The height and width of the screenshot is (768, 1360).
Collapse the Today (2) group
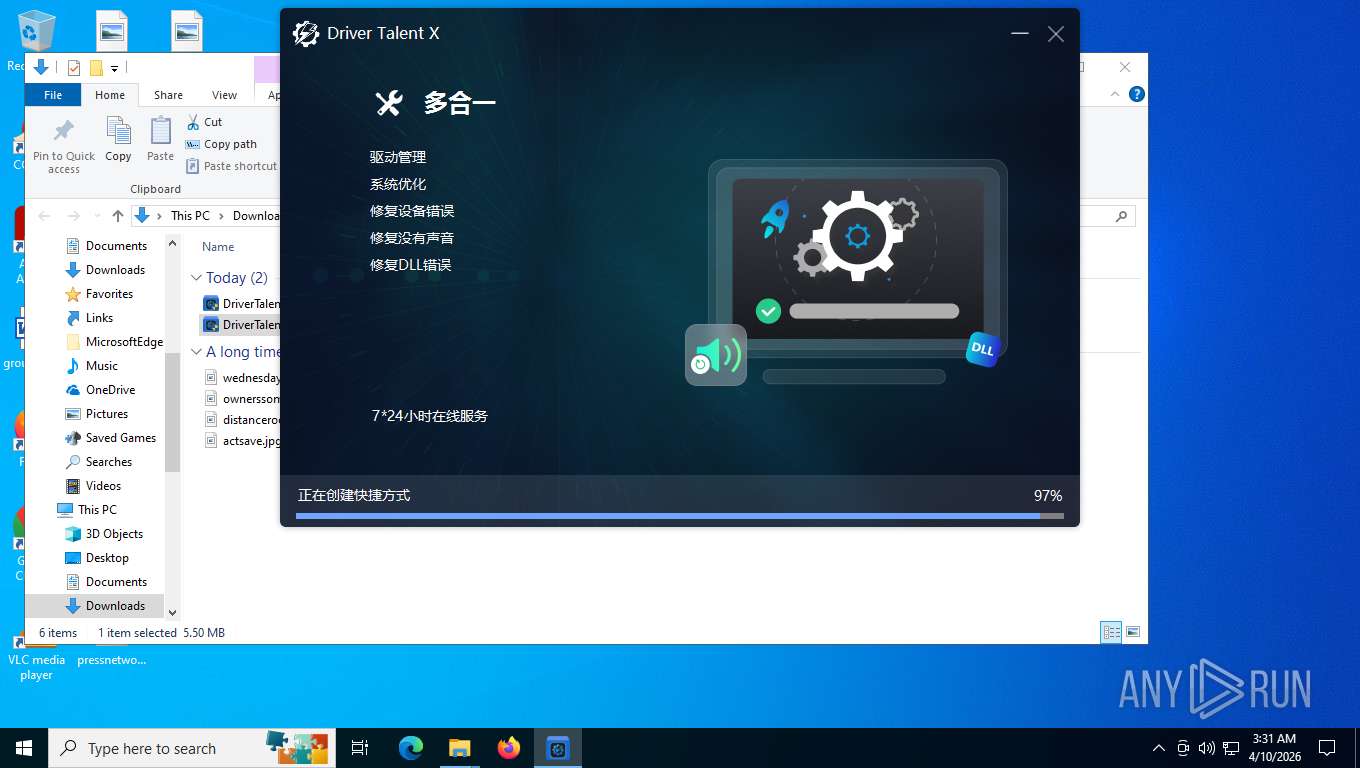point(197,278)
